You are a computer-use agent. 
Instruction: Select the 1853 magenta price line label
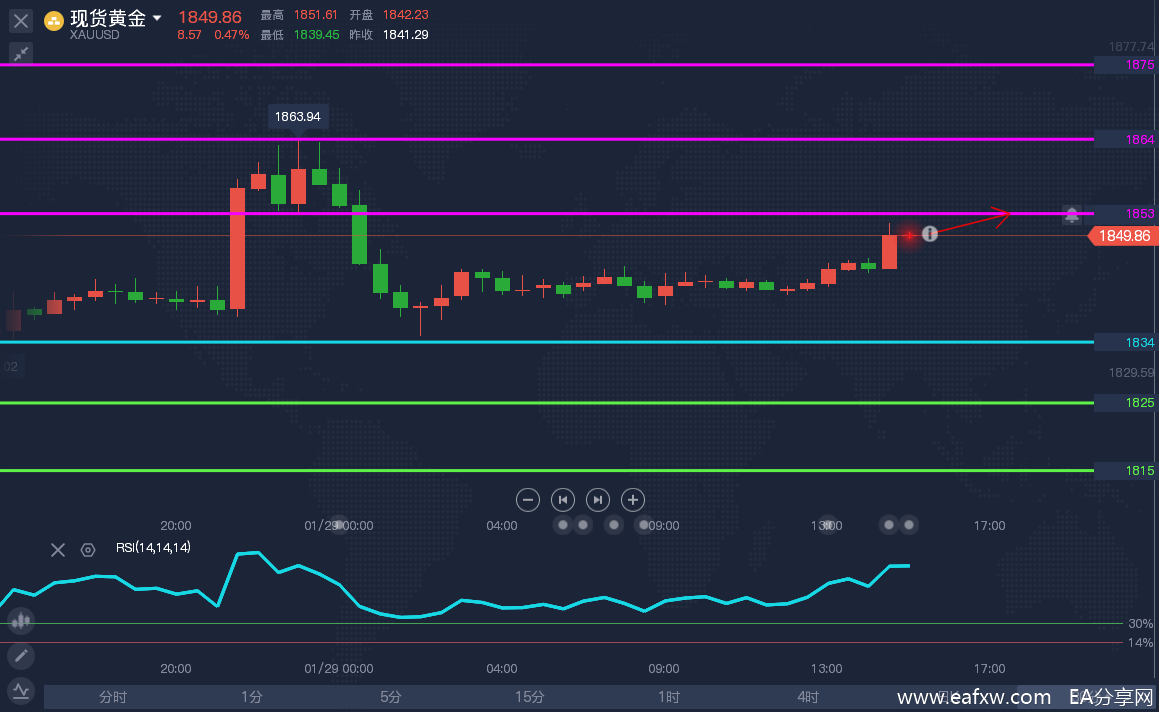[x=1126, y=214]
